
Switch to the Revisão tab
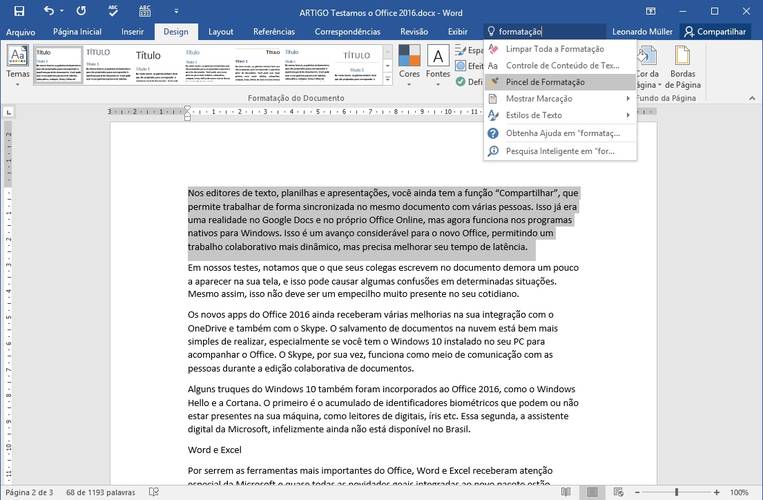click(x=414, y=32)
